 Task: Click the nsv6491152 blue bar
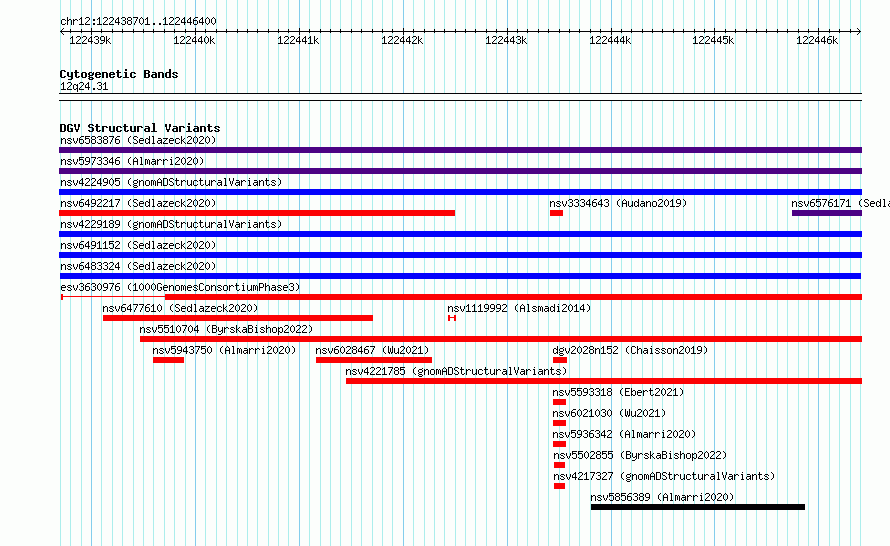460,255
